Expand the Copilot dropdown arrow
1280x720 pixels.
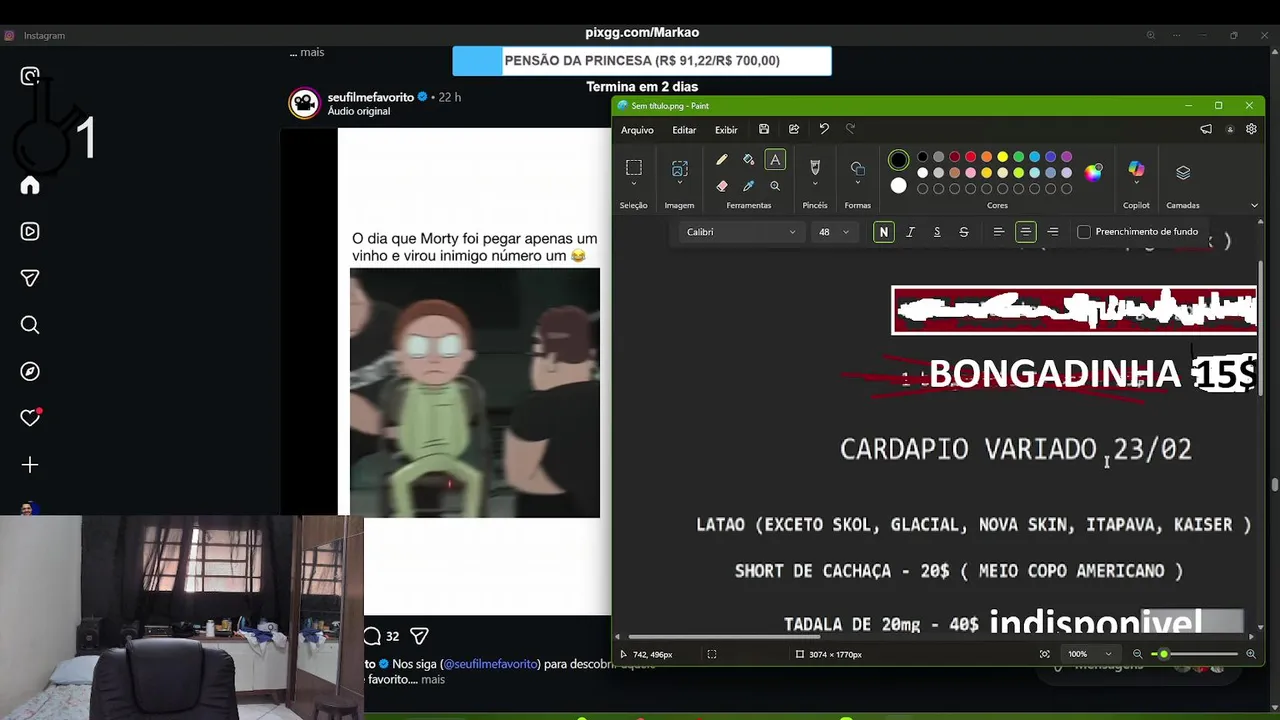(x=1136, y=185)
